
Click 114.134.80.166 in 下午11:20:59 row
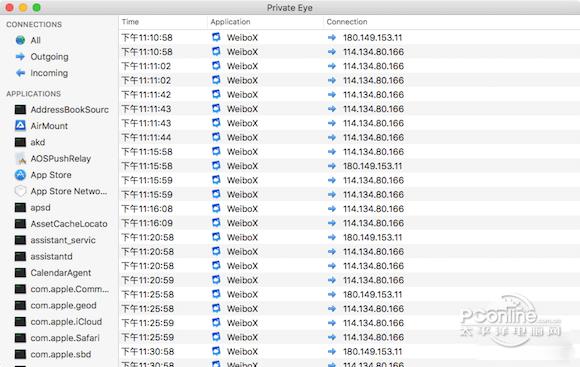[373, 280]
